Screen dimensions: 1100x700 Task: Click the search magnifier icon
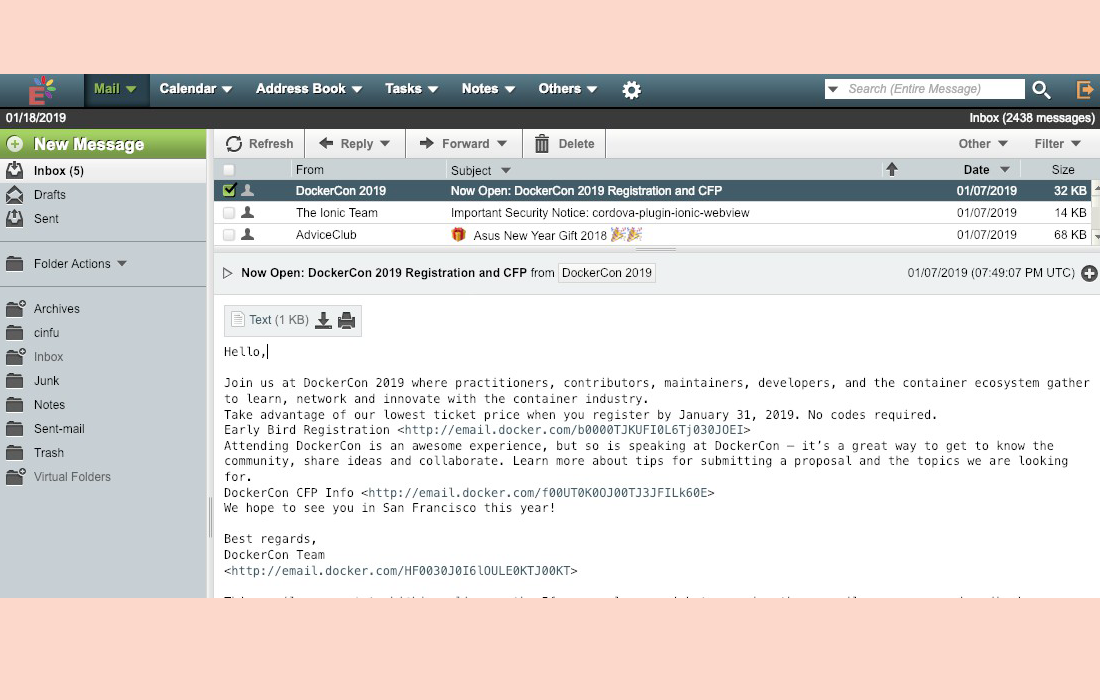point(1041,90)
